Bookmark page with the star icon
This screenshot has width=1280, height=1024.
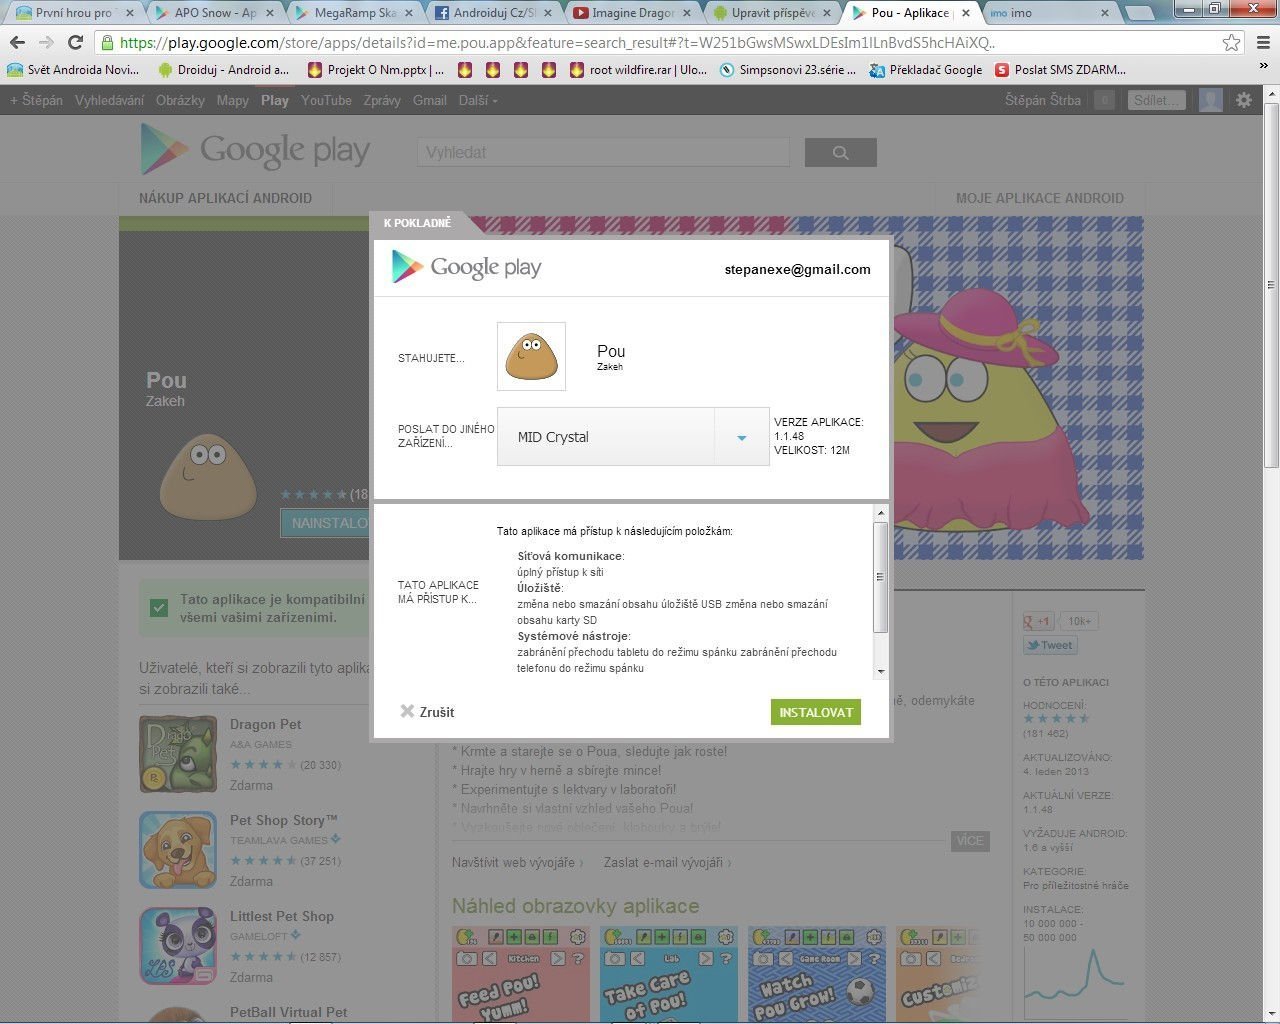[1232, 43]
